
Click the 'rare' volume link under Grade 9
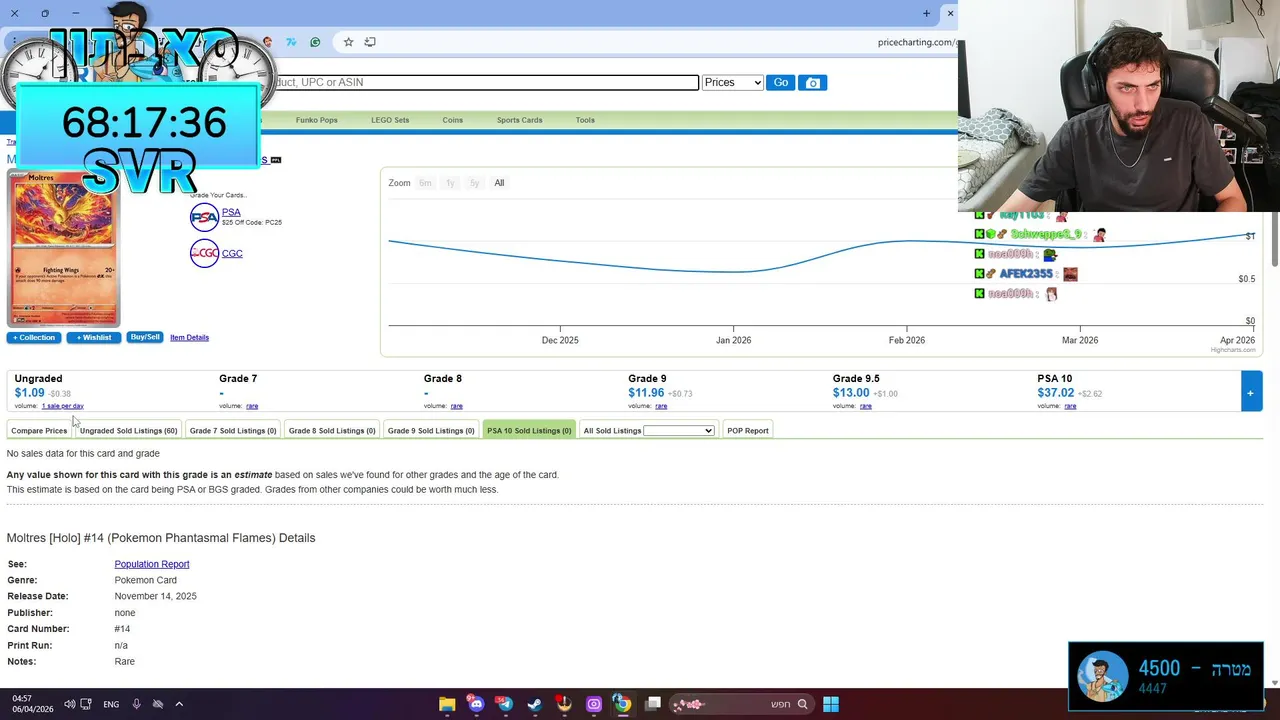coord(661,406)
